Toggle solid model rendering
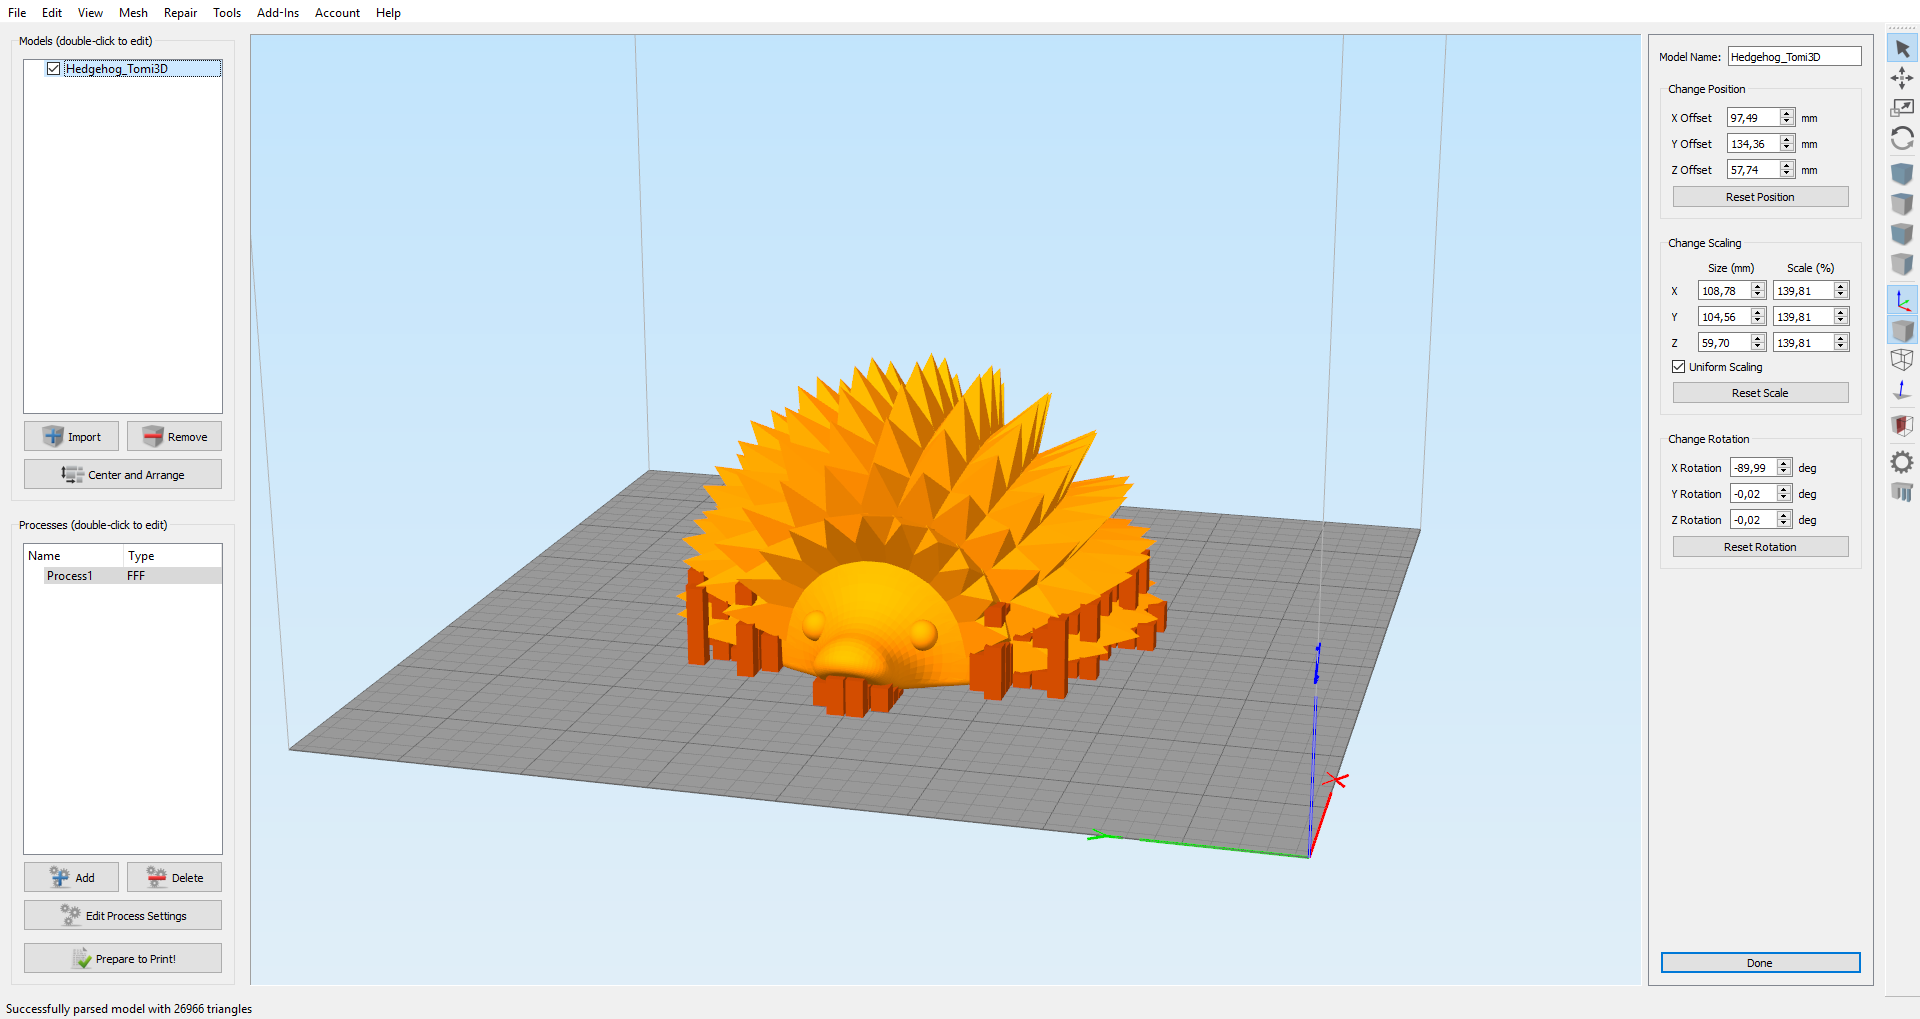 [1902, 330]
